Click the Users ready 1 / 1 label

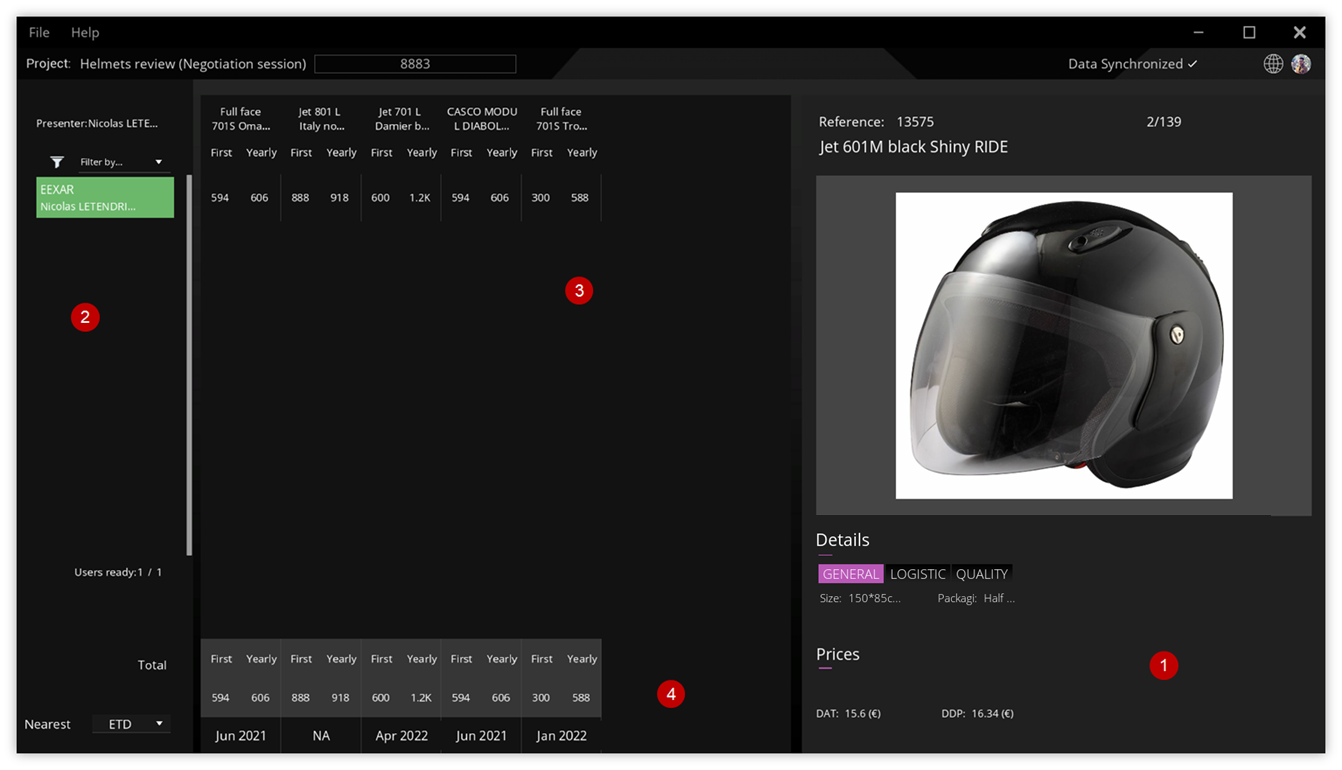pyautogui.click(x=118, y=573)
